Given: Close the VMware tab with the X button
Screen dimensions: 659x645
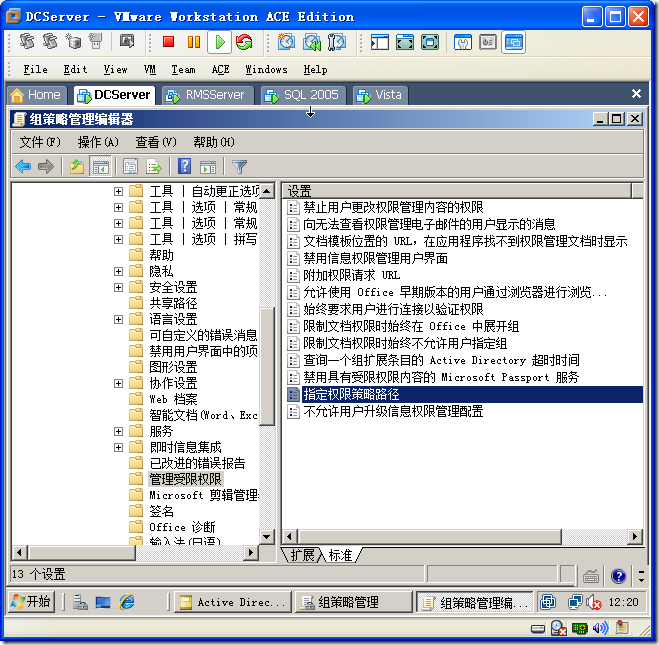Looking at the screenshot, I should coord(636,94).
